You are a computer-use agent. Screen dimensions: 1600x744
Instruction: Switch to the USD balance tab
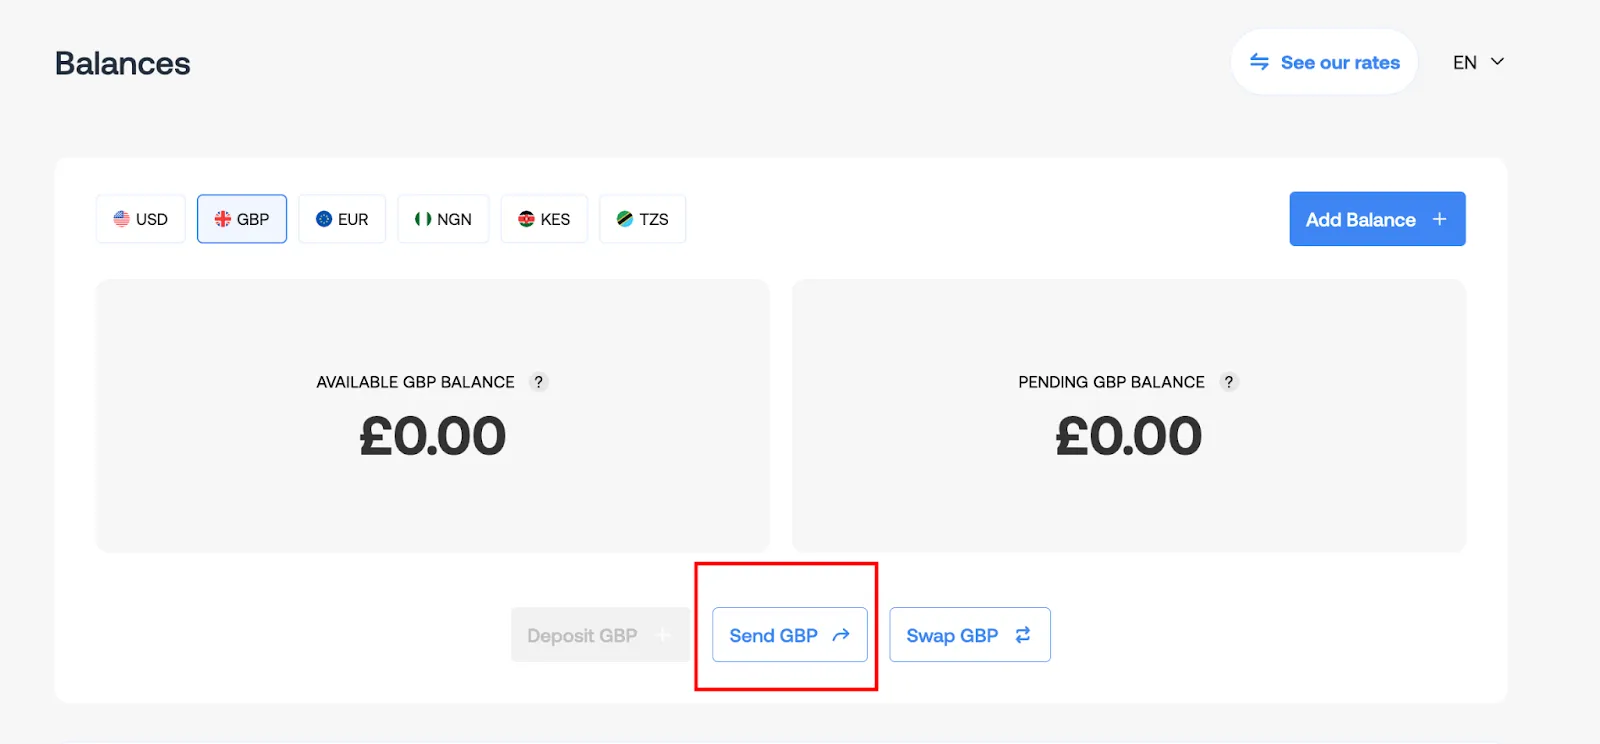(x=141, y=219)
